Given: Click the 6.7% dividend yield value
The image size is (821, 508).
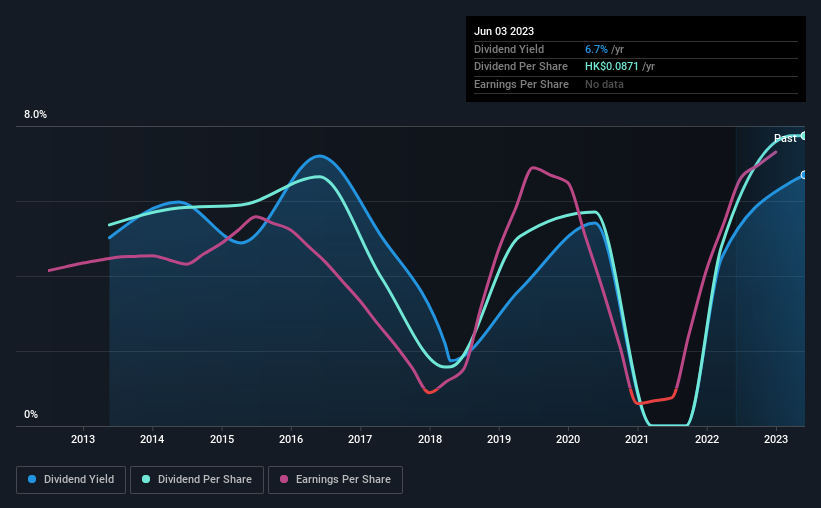Looking at the screenshot, I should point(596,49).
